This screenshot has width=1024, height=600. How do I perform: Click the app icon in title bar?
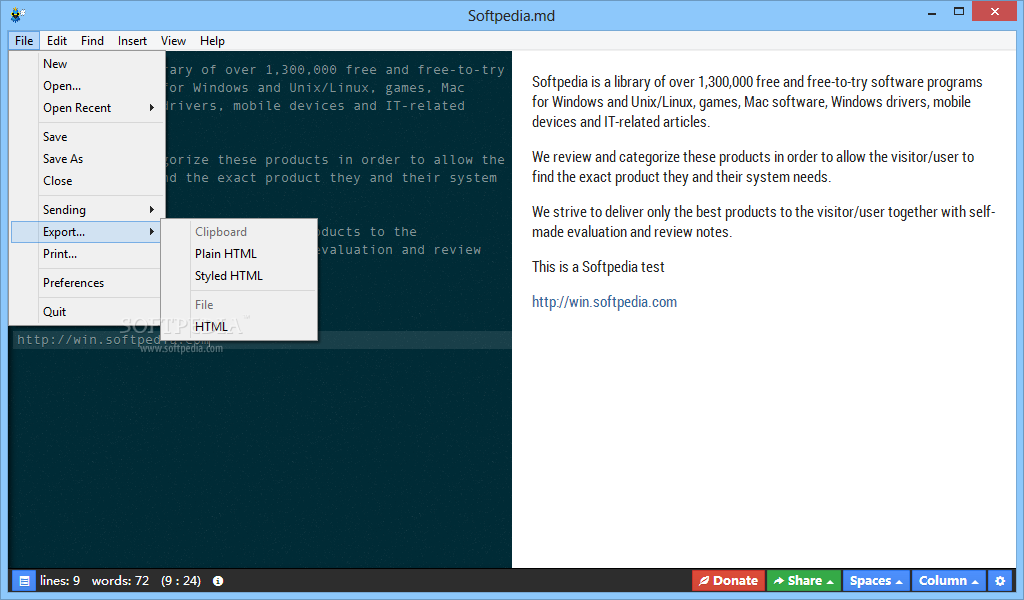click(x=18, y=14)
